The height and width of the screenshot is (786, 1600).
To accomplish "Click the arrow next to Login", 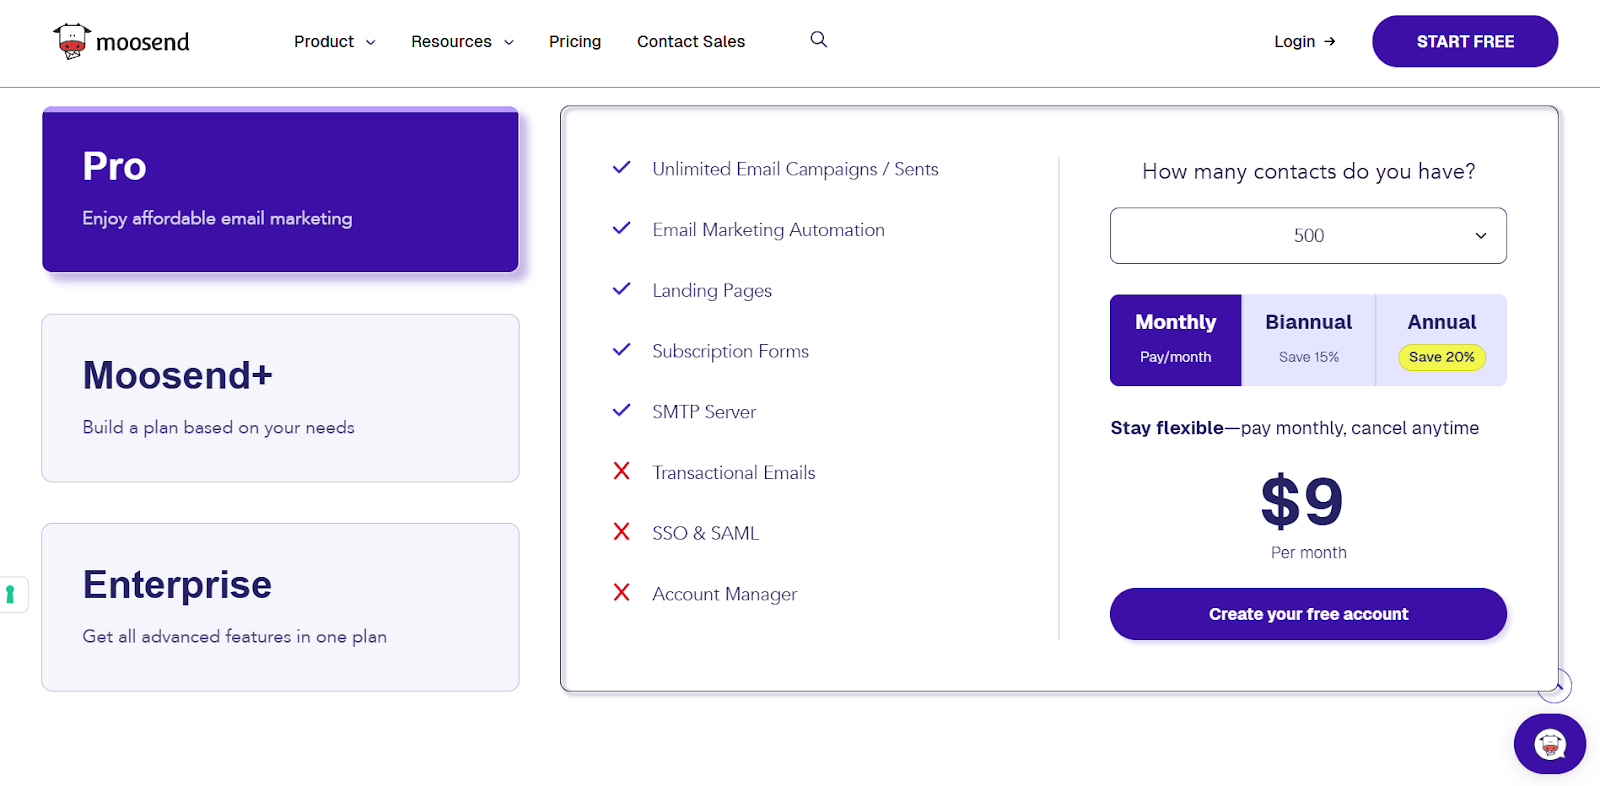I will [x=1329, y=42].
